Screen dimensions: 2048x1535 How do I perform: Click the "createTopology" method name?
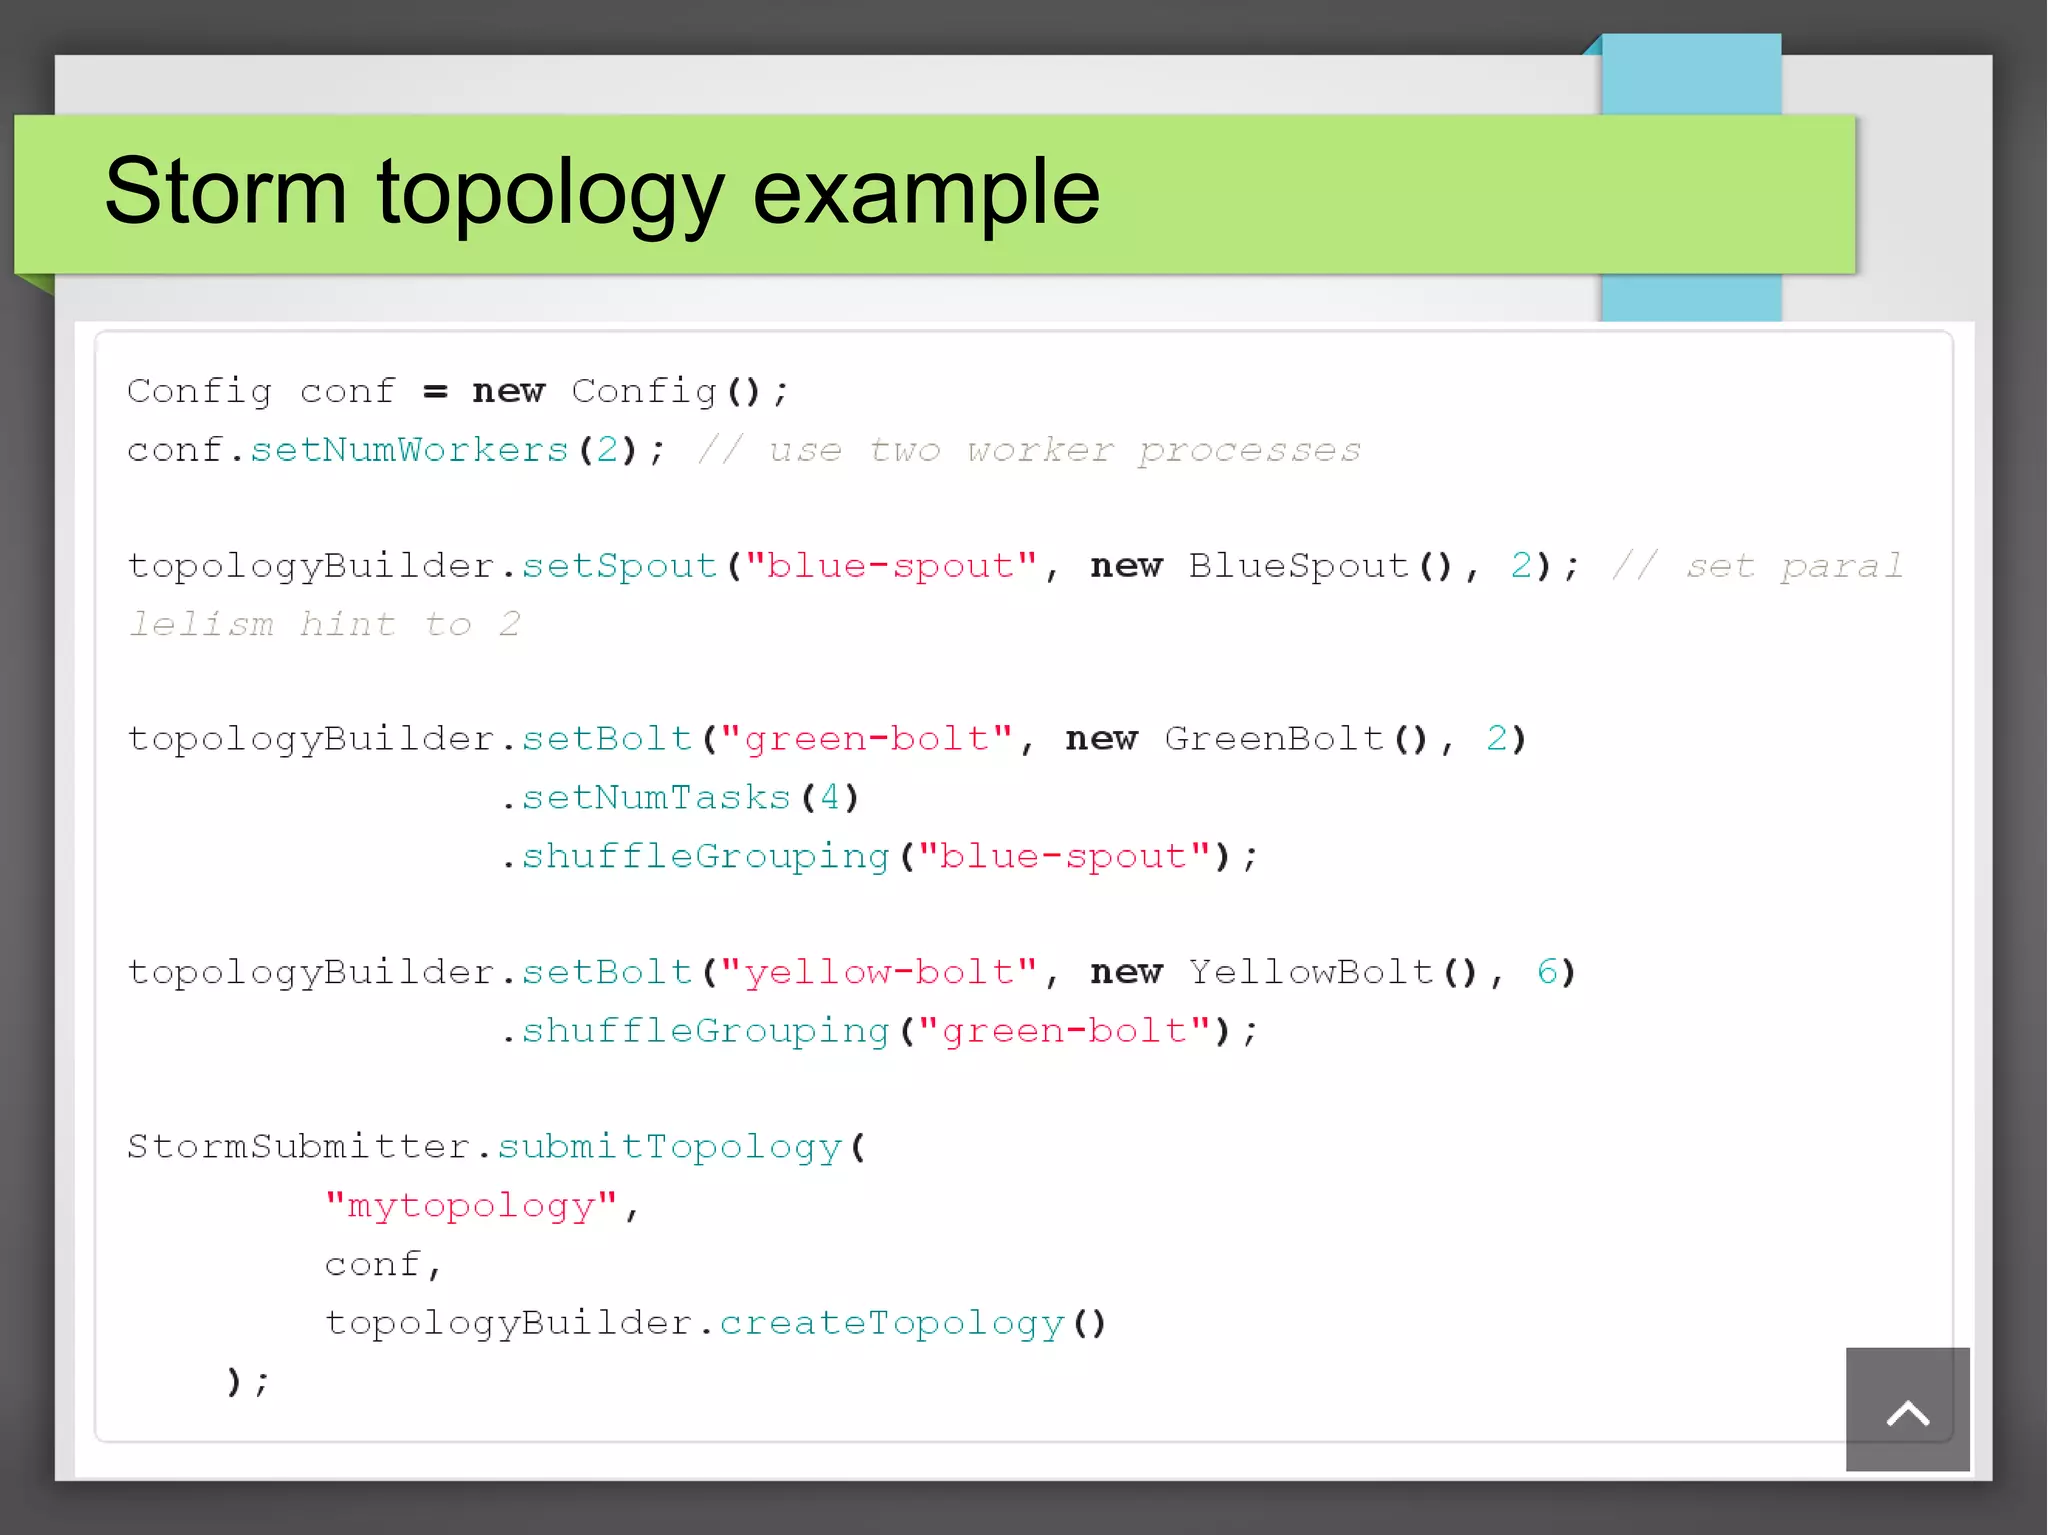(891, 1323)
